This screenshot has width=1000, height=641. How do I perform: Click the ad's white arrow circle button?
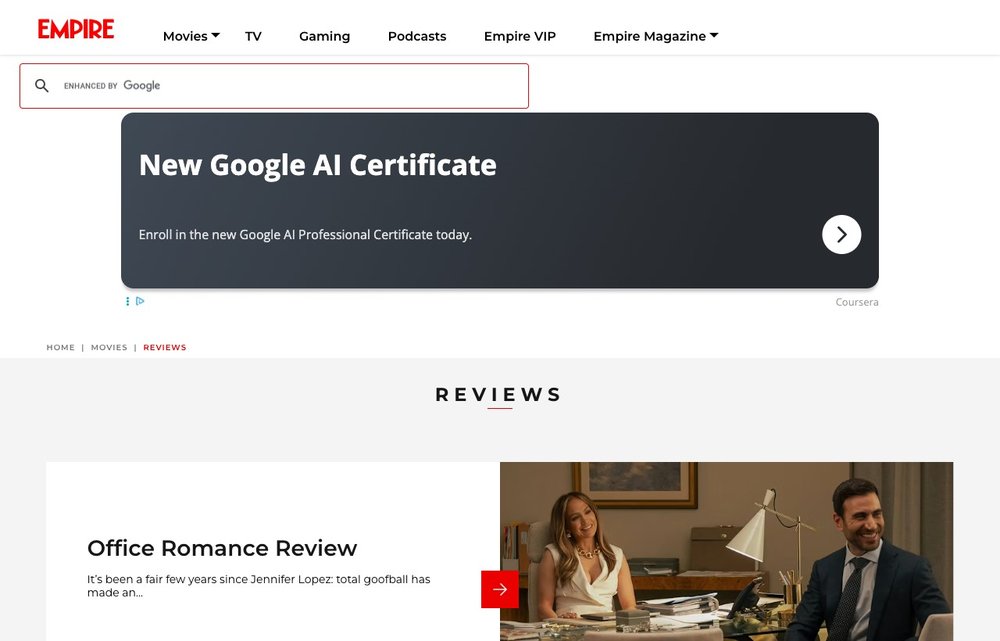click(x=841, y=234)
